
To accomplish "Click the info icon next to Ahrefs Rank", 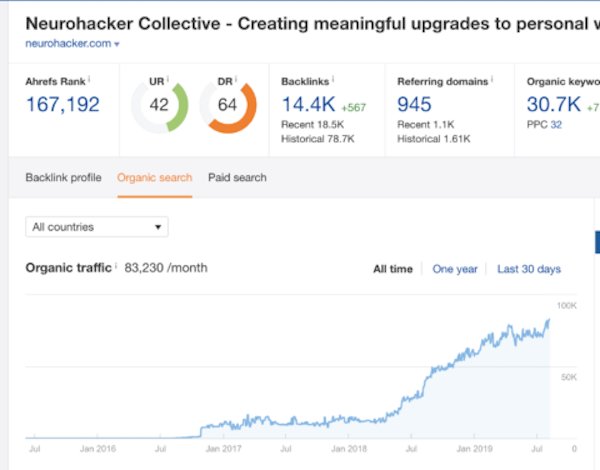I will [89, 79].
